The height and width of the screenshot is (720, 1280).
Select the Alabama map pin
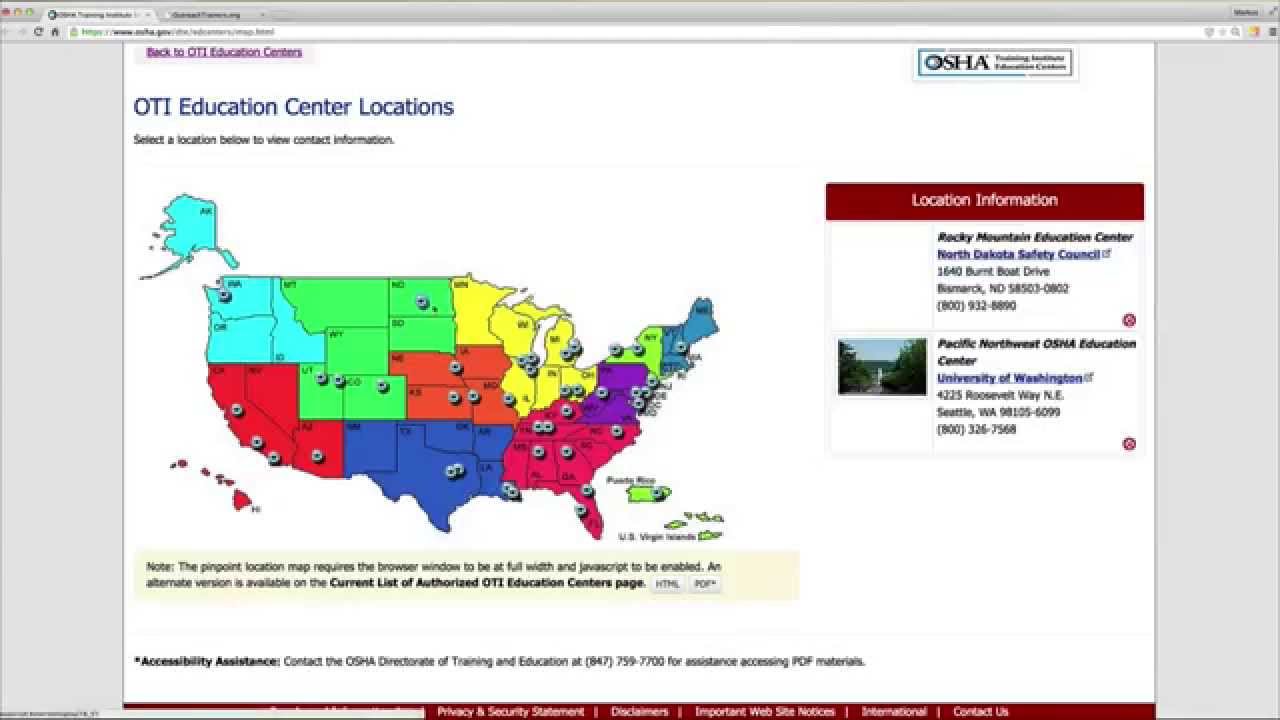tap(538, 452)
